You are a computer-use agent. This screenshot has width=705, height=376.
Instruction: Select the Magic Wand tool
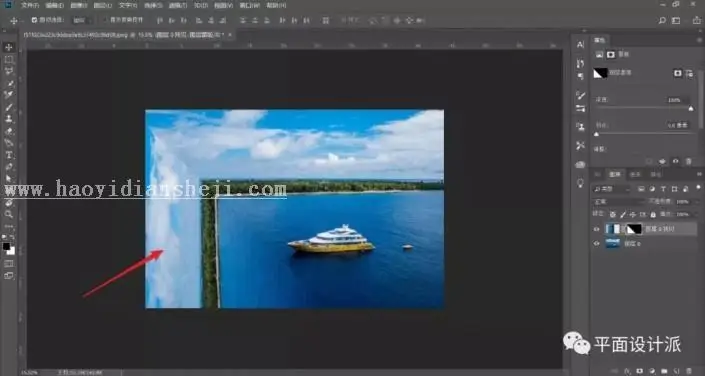click(9, 83)
